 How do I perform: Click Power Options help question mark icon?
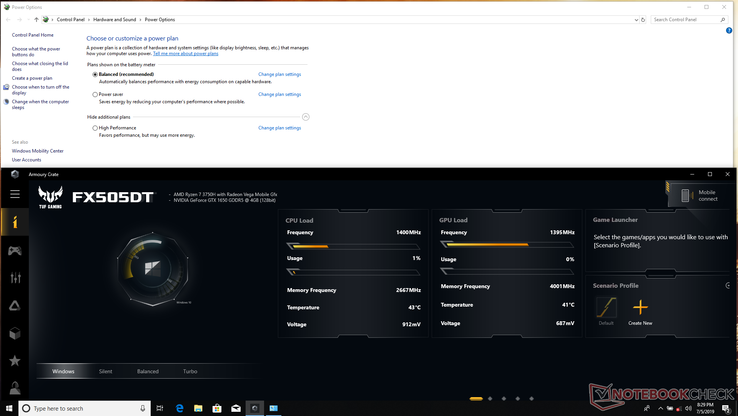[729, 31]
